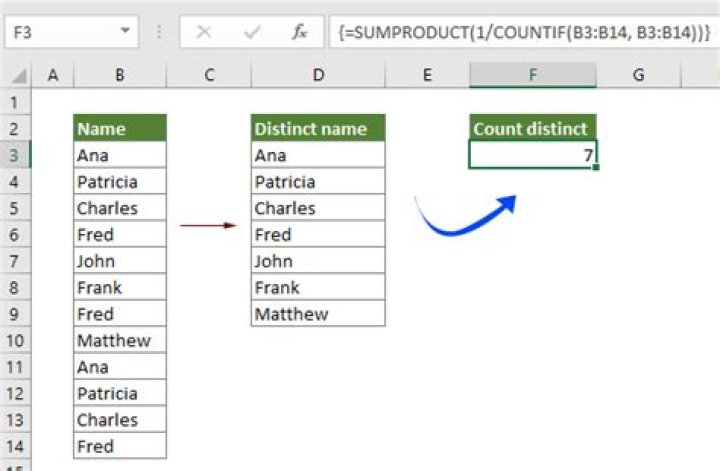
Task: Select cell B8 with 'Frank'
Action: coord(120,287)
